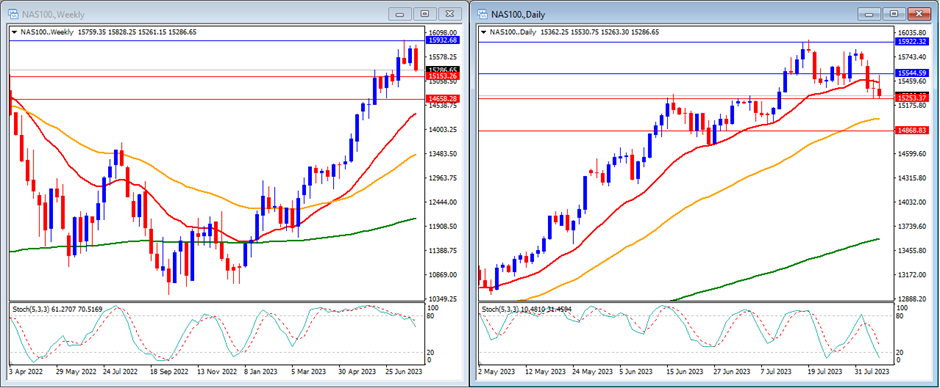Screen dimensions: 940x388
Task: Select the red 14658.28 price label on Weekly chart
Action: click(442, 98)
